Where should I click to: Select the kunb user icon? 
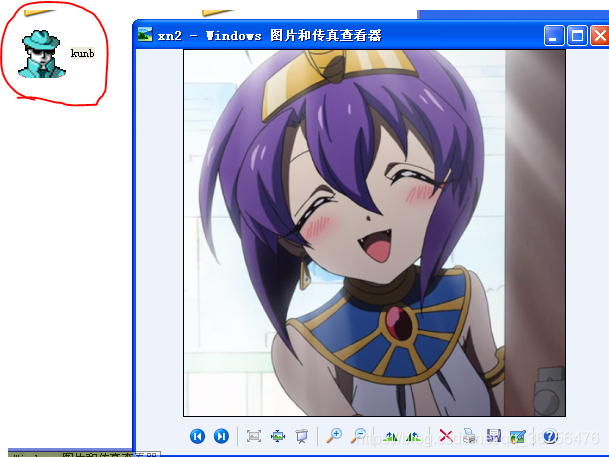(42, 54)
